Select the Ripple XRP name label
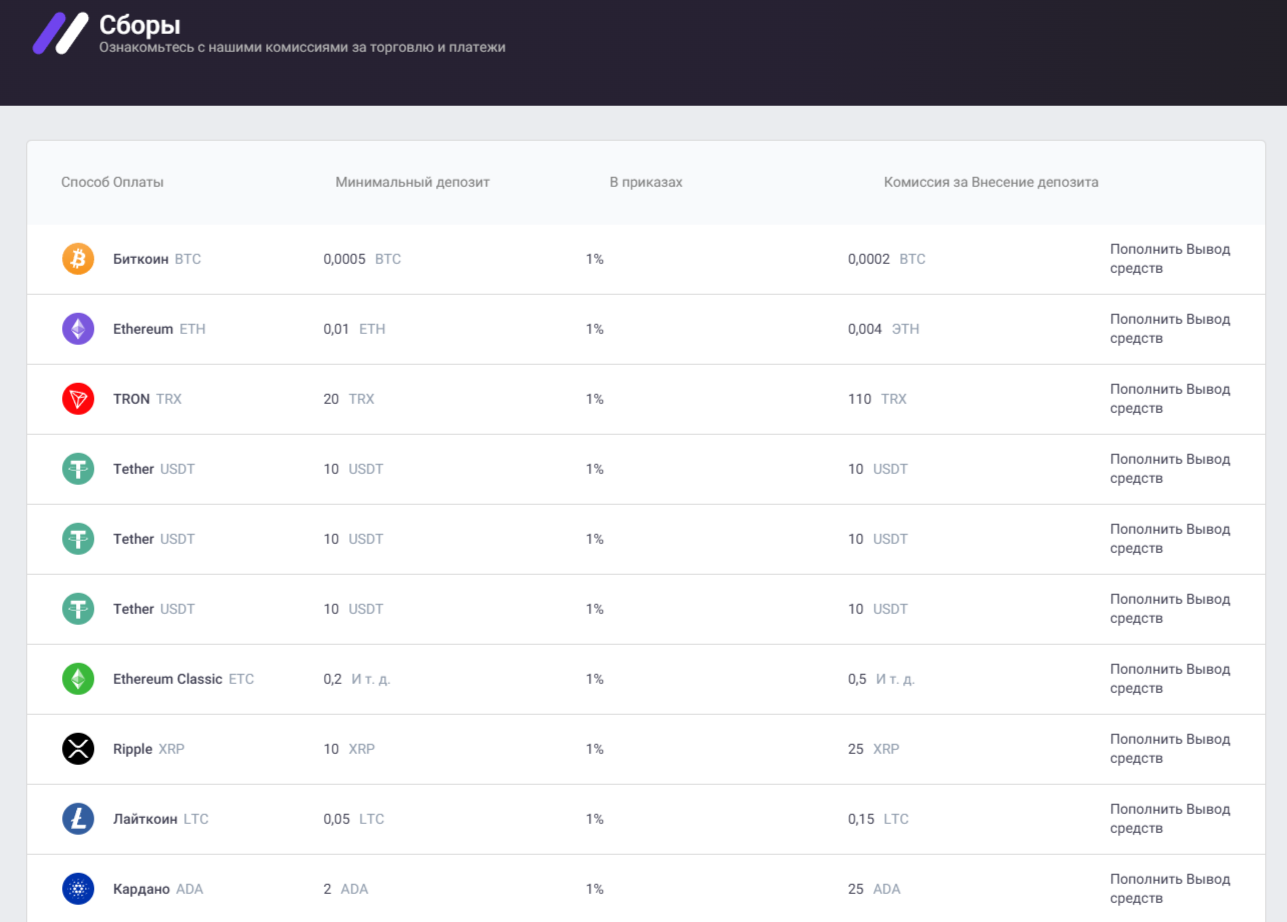1287x922 pixels. 149,749
